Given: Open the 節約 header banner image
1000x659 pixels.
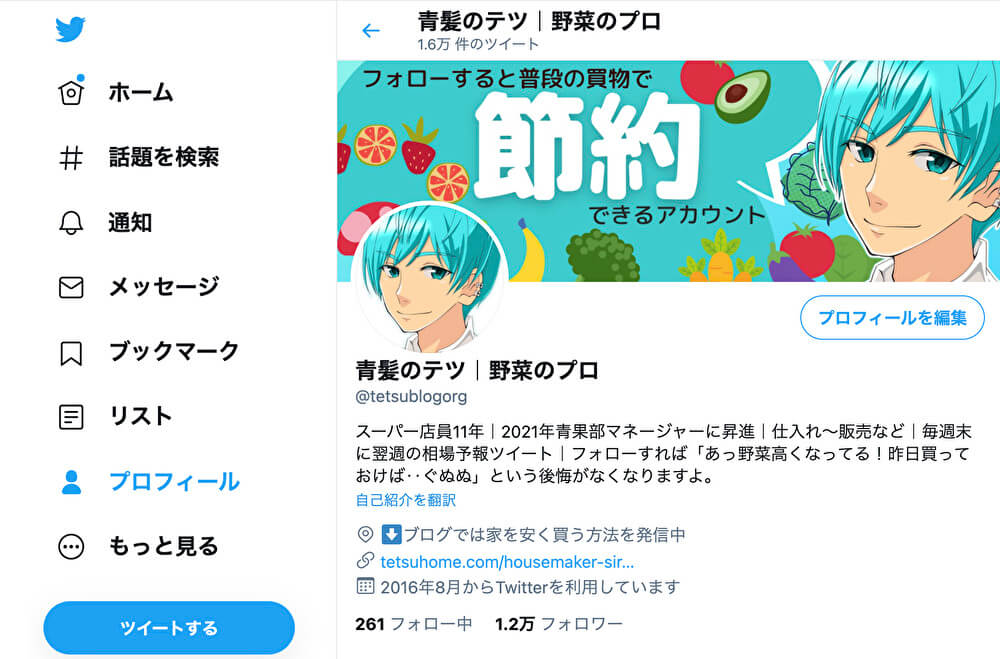Looking at the screenshot, I should pyautogui.click(x=668, y=171).
